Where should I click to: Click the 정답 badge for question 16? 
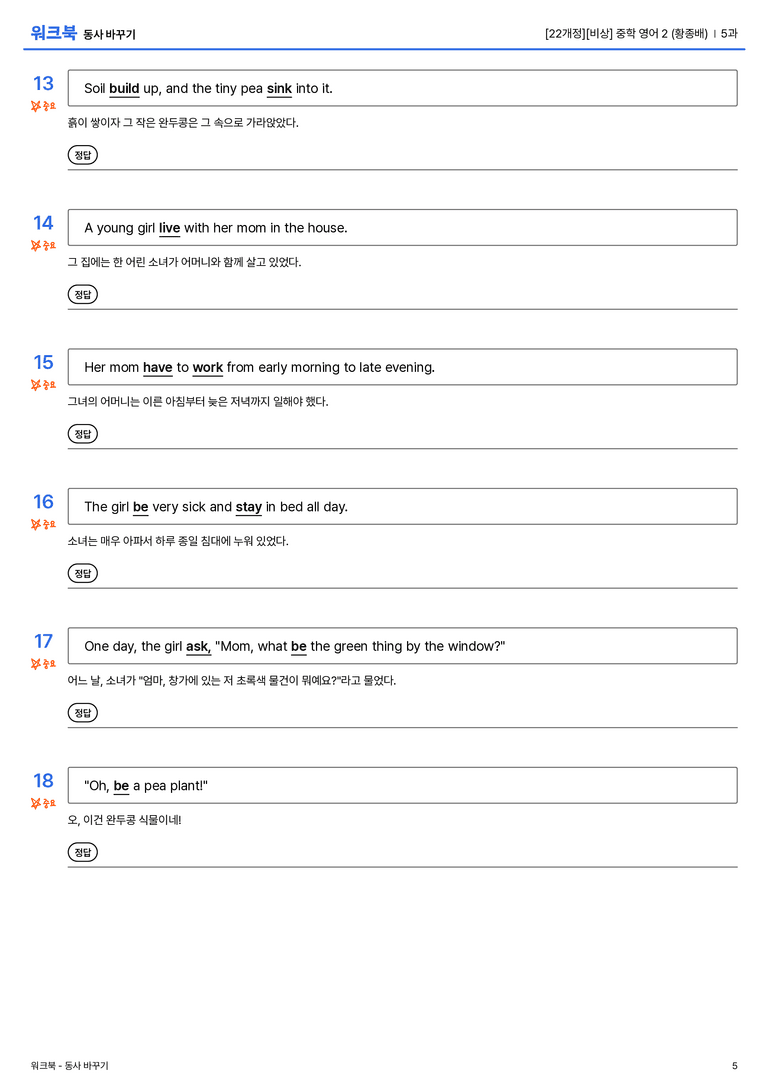[x=82, y=573]
